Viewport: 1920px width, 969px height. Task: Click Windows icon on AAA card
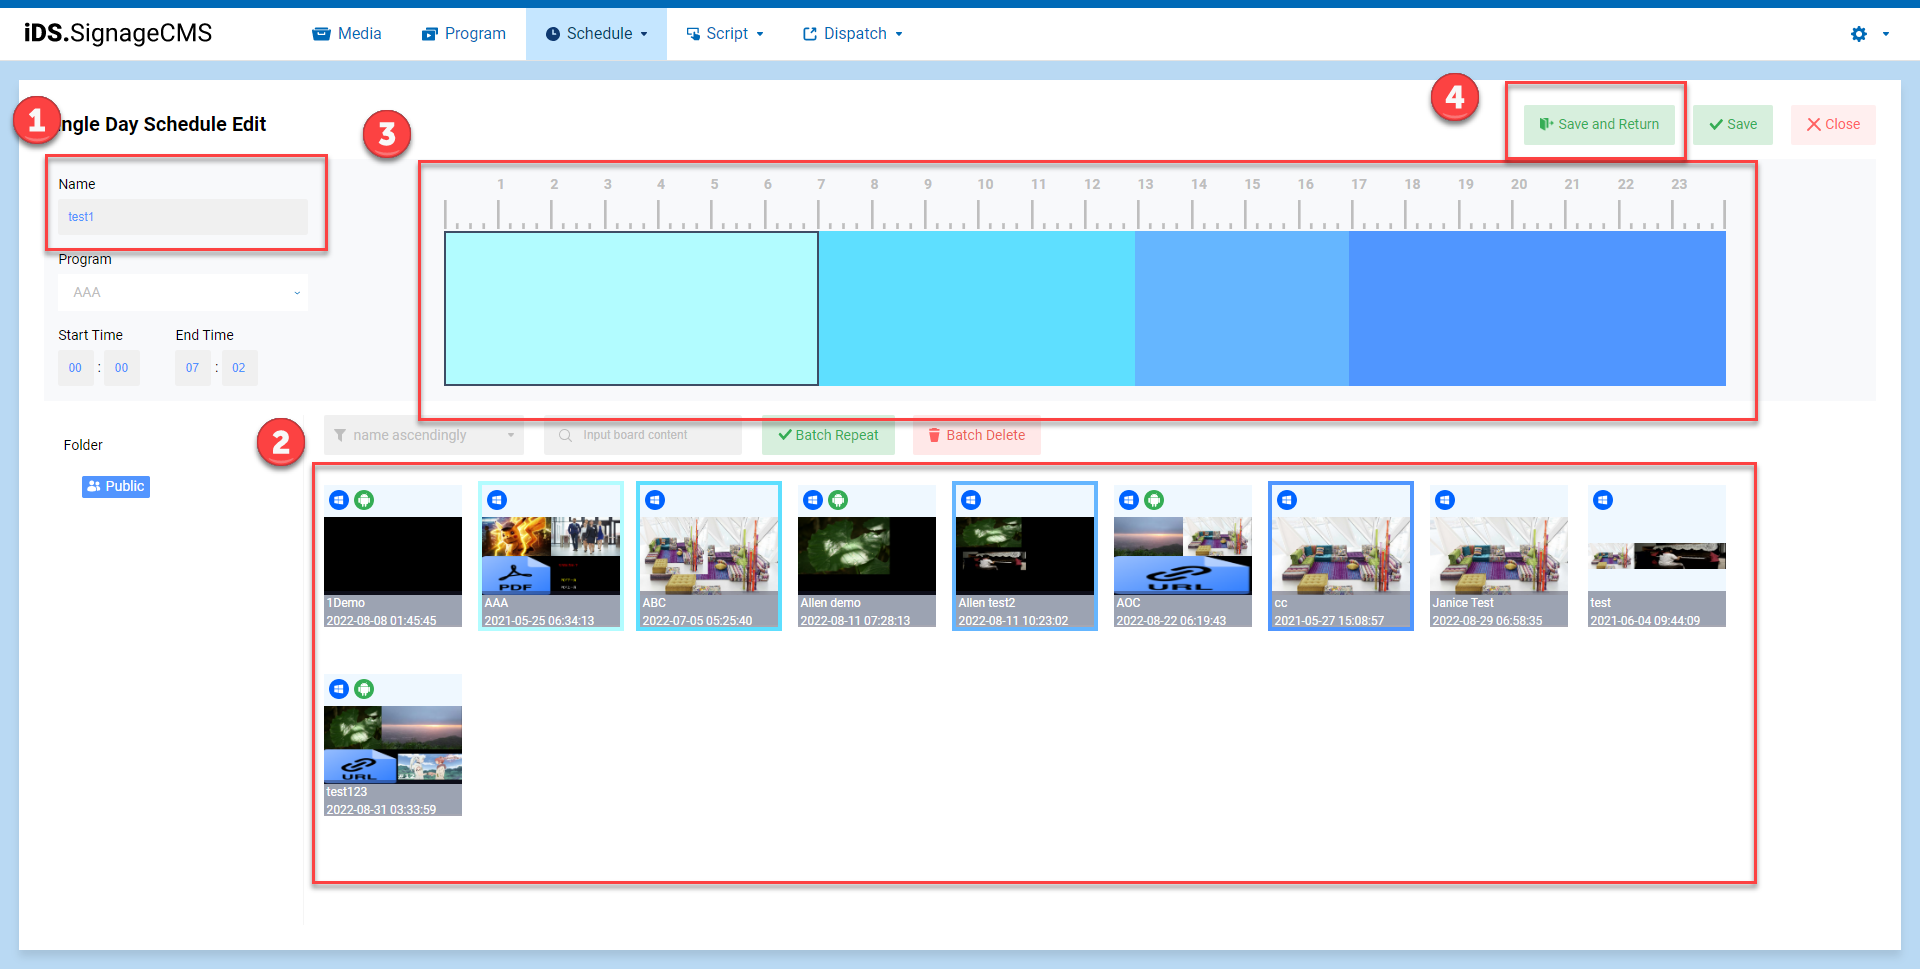497,500
